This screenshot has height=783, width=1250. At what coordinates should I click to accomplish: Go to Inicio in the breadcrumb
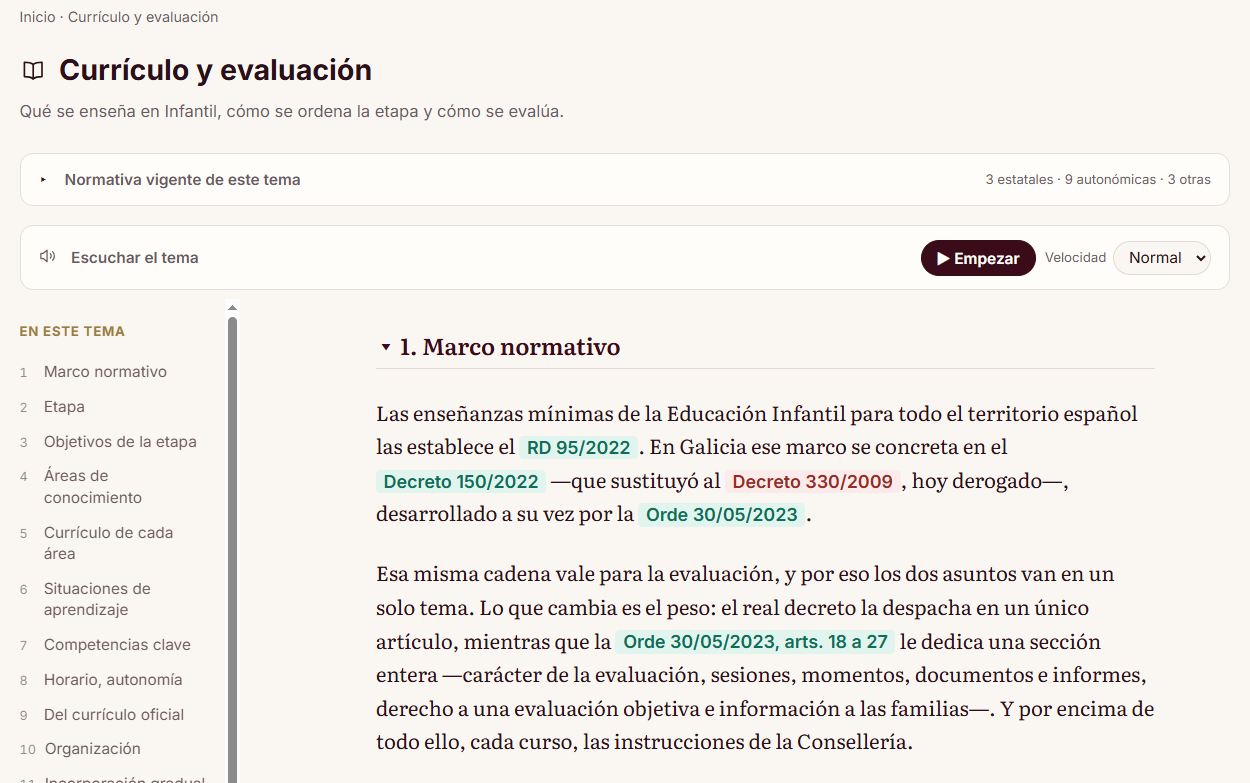(x=38, y=17)
